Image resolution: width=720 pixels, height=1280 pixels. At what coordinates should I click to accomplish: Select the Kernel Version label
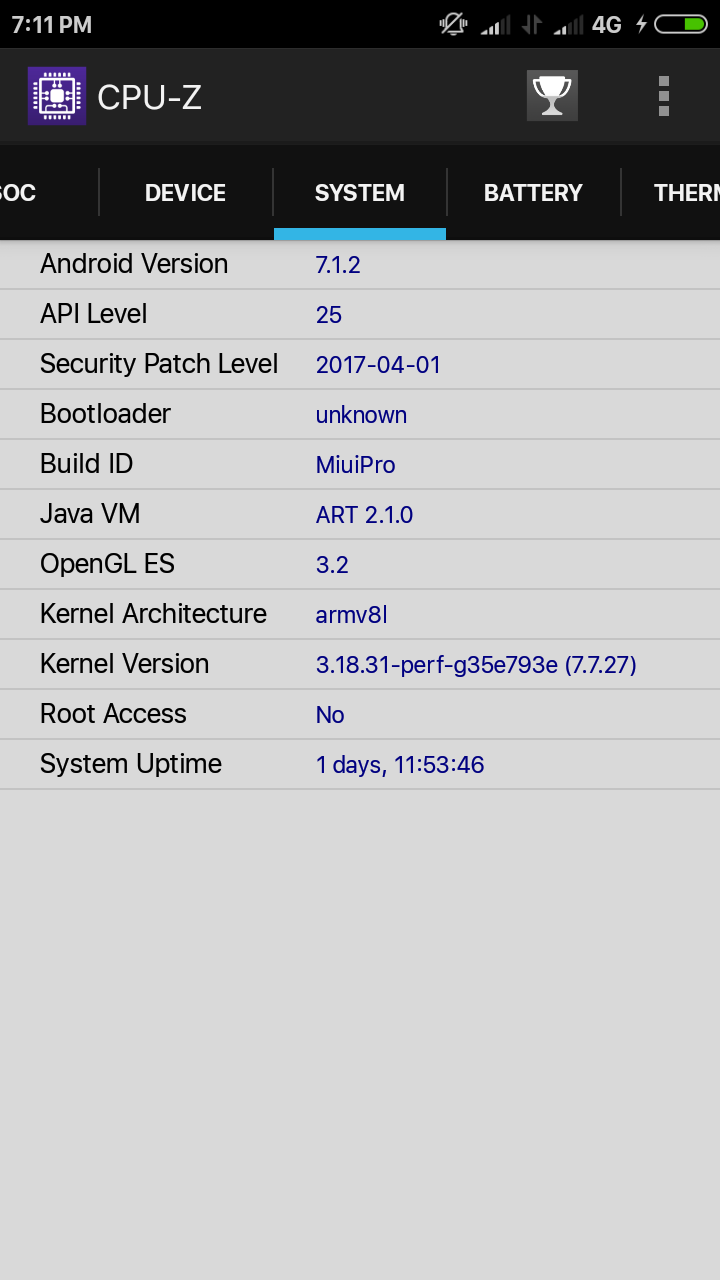click(x=124, y=664)
